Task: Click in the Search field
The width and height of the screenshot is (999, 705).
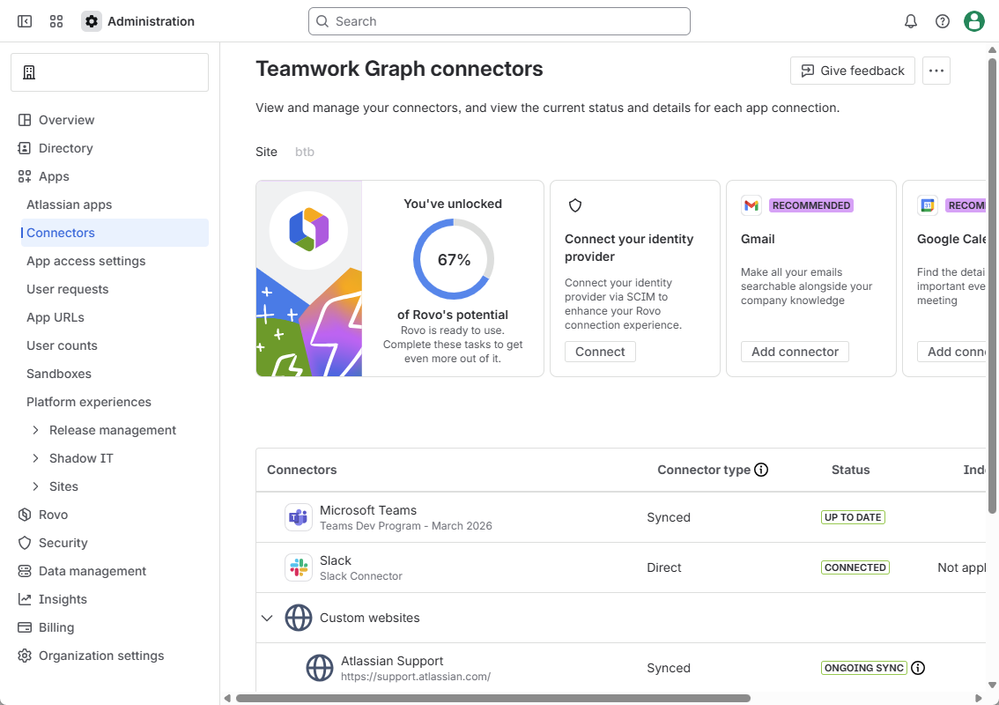Action: [x=499, y=21]
